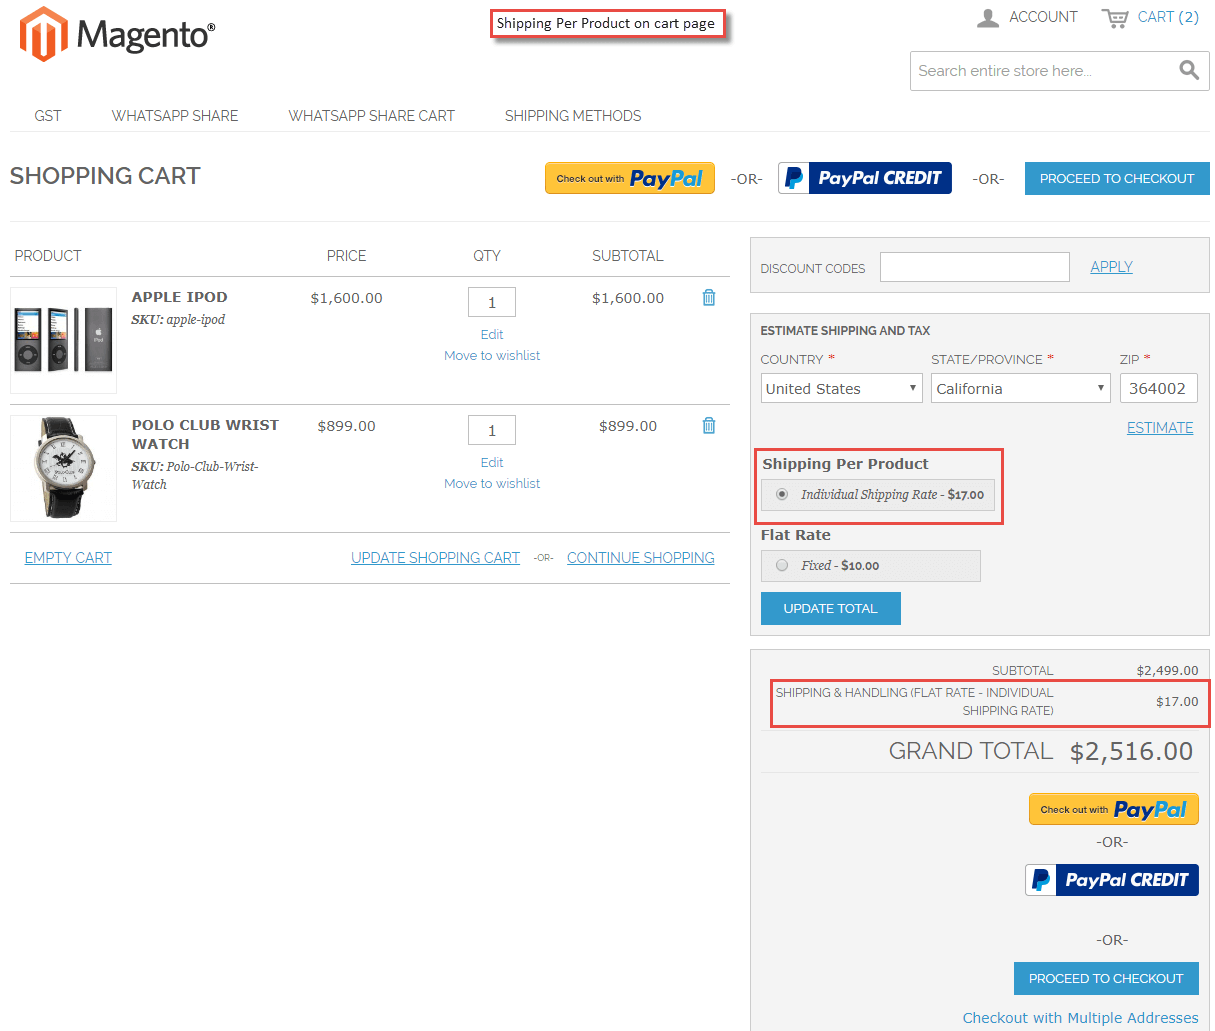Click the top PayPal Credit button
The width and height of the screenshot is (1215, 1031).
865,178
